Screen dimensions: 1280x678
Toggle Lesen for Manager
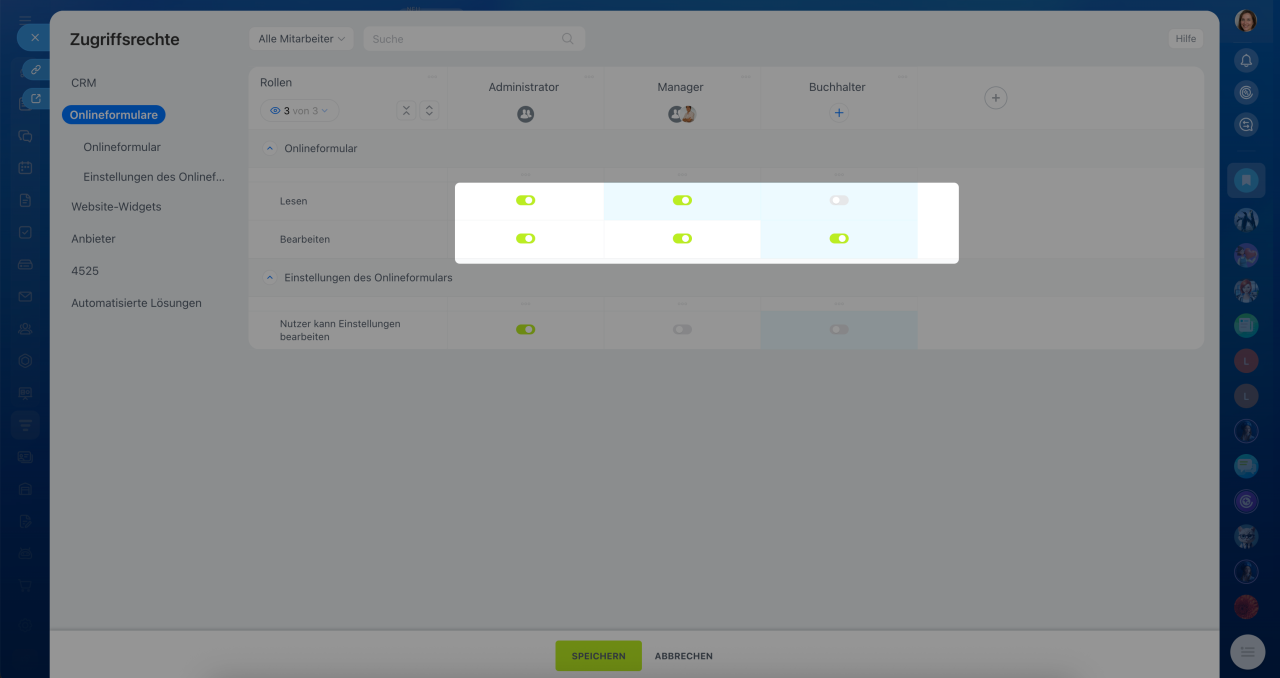(x=682, y=200)
